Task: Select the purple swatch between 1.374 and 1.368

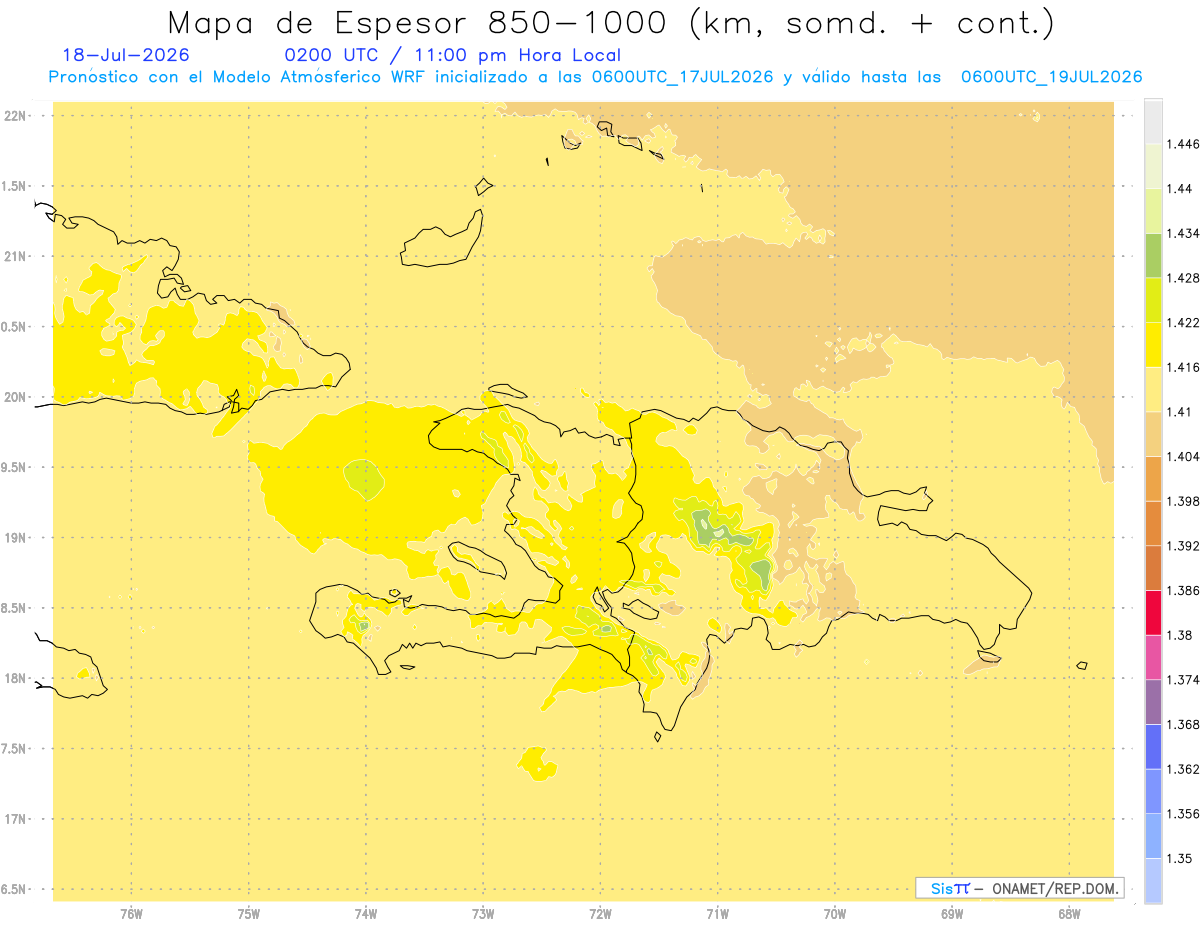Action: 1153,702
